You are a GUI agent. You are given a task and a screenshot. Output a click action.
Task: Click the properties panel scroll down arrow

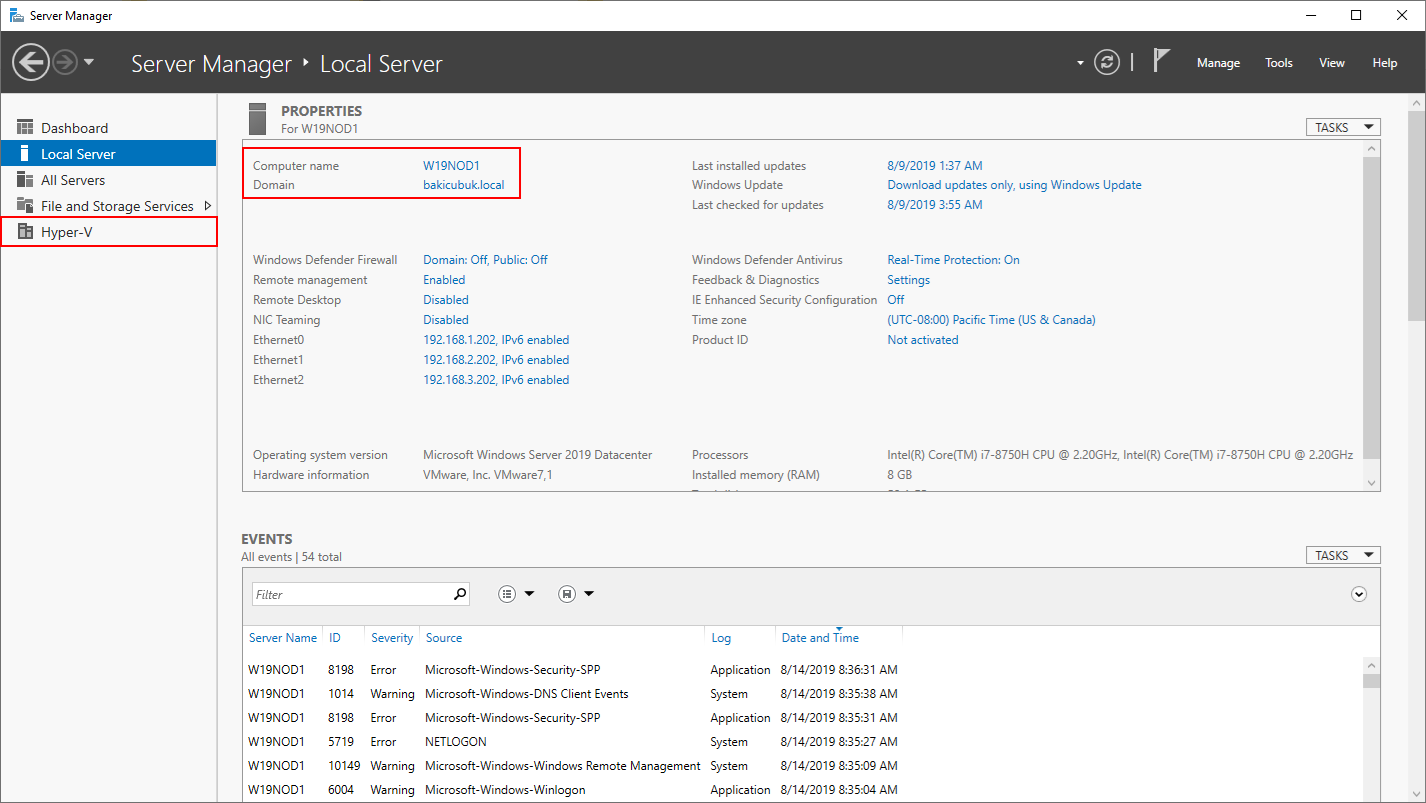tap(1371, 482)
